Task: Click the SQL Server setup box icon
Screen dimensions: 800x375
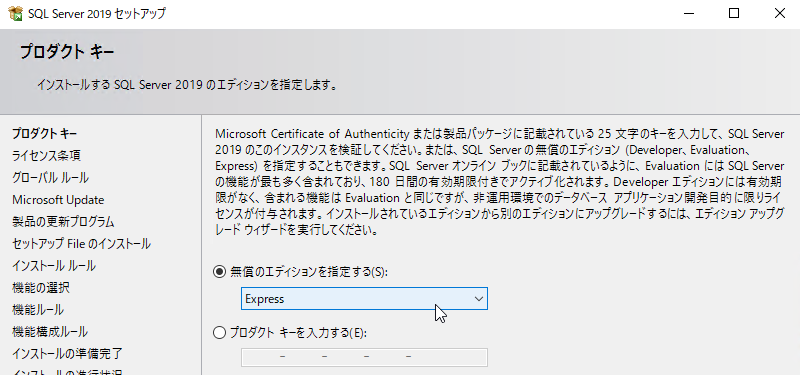Action: [x=16, y=13]
